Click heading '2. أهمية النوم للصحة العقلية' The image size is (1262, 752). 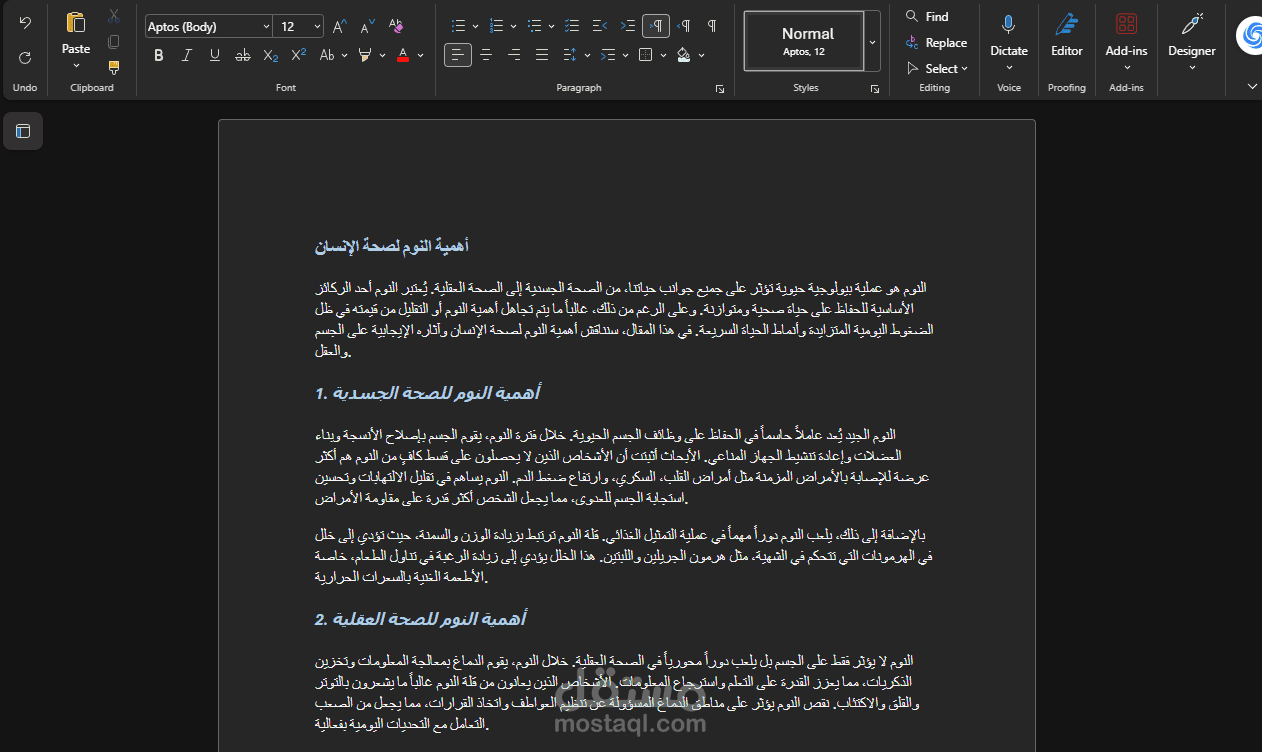420,619
